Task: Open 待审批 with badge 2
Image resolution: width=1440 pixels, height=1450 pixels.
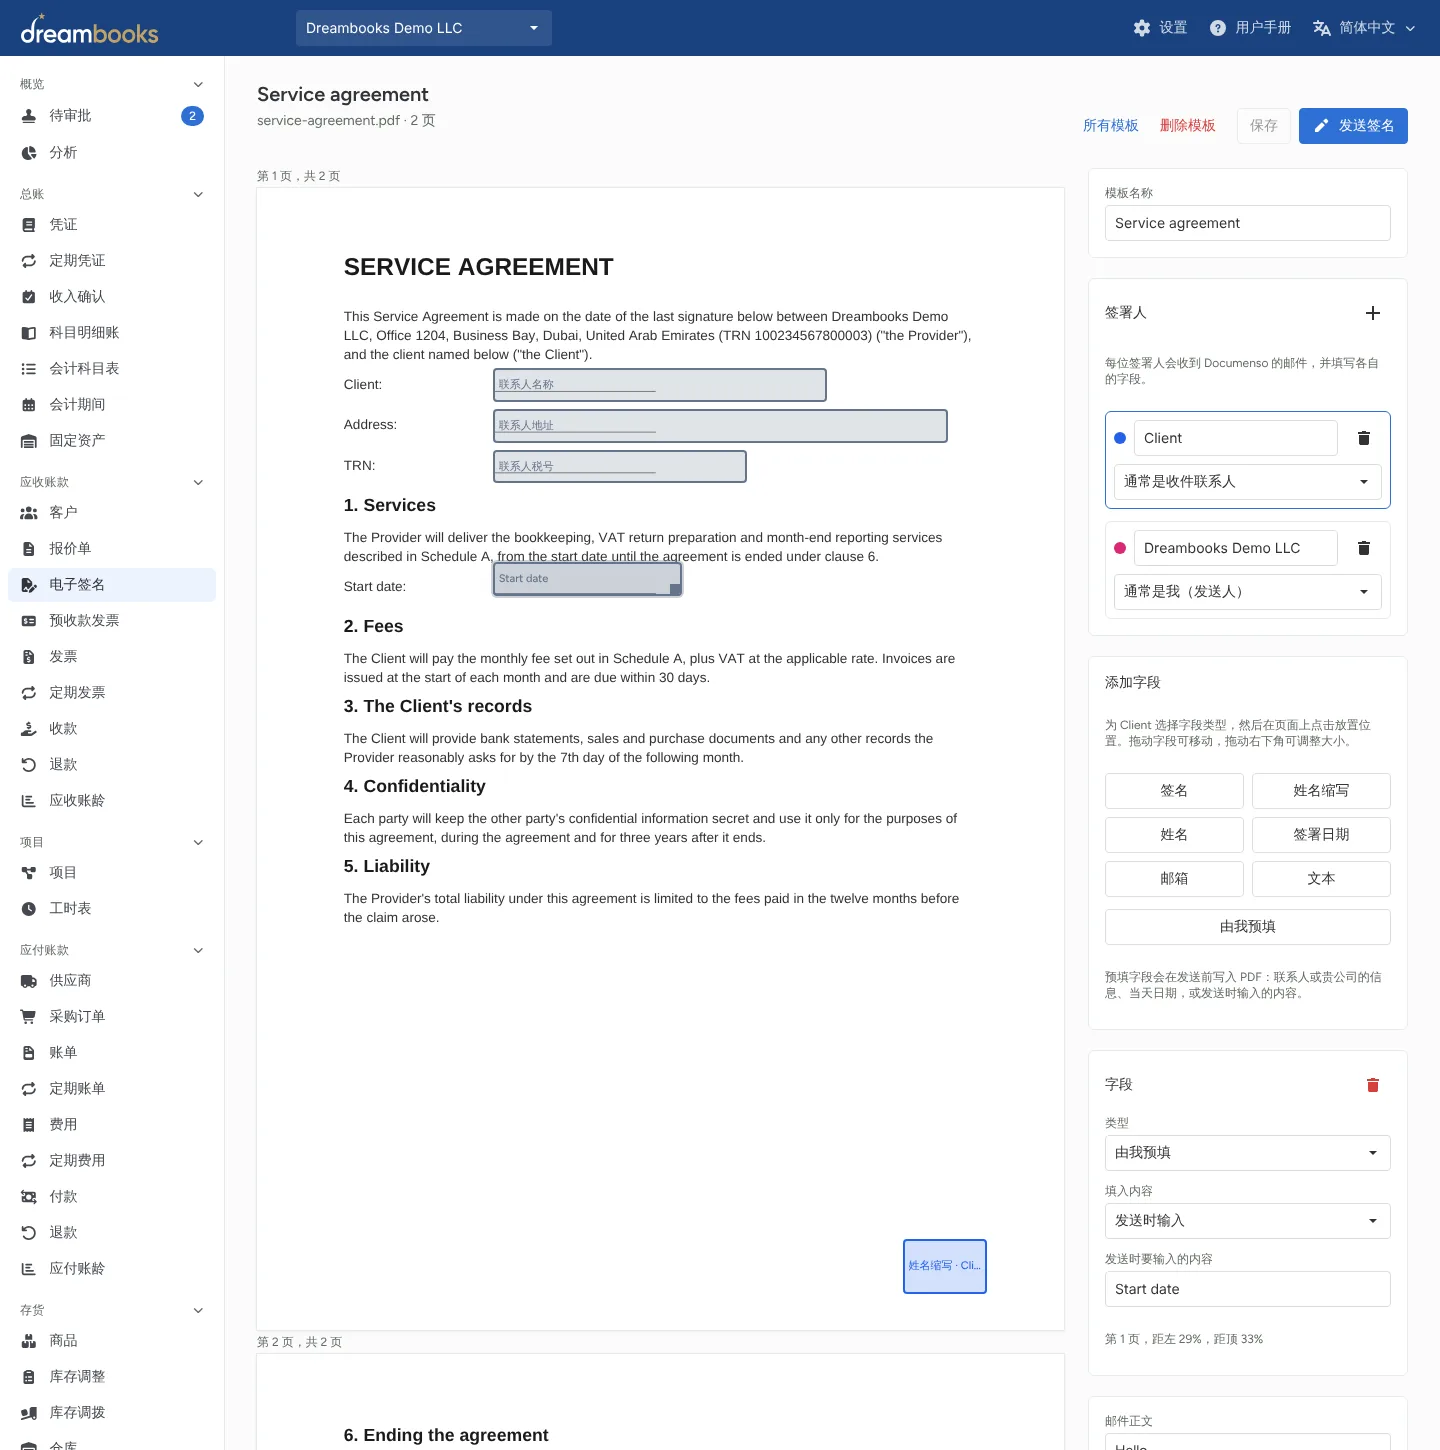Action: click(112, 116)
